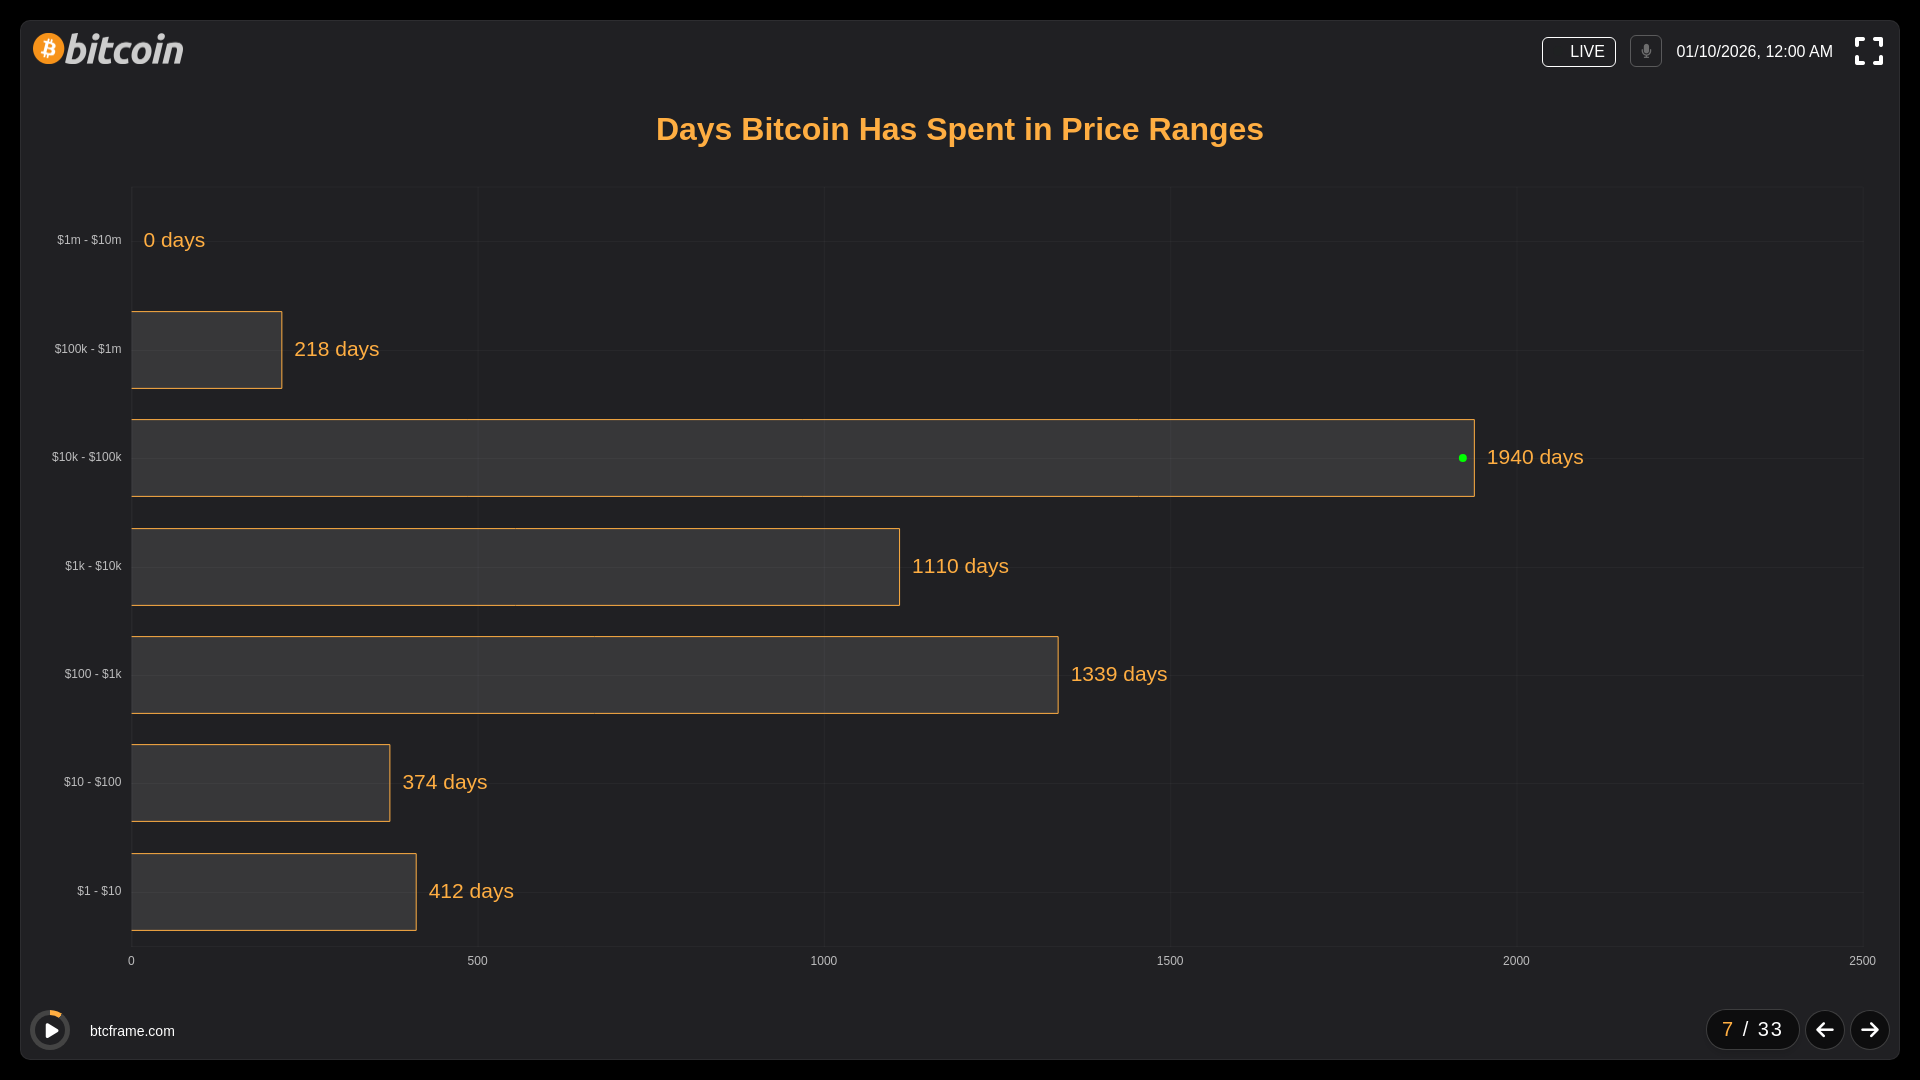Image resolution: width=1920 pixels, height=1080 pixels.
Task: Go to the previous slide arrow
Action: pyautogui.click(x=1824, y=1030)
